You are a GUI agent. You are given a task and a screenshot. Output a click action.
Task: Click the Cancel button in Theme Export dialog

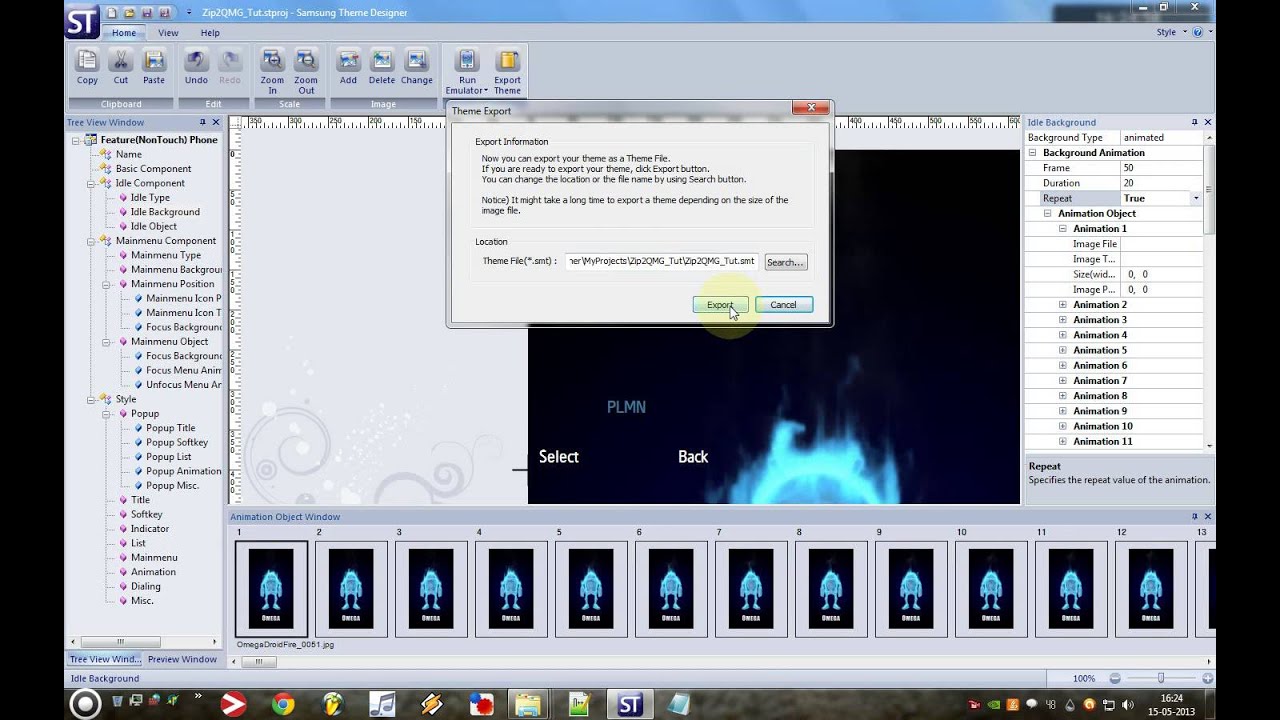(x=784, y=305)
